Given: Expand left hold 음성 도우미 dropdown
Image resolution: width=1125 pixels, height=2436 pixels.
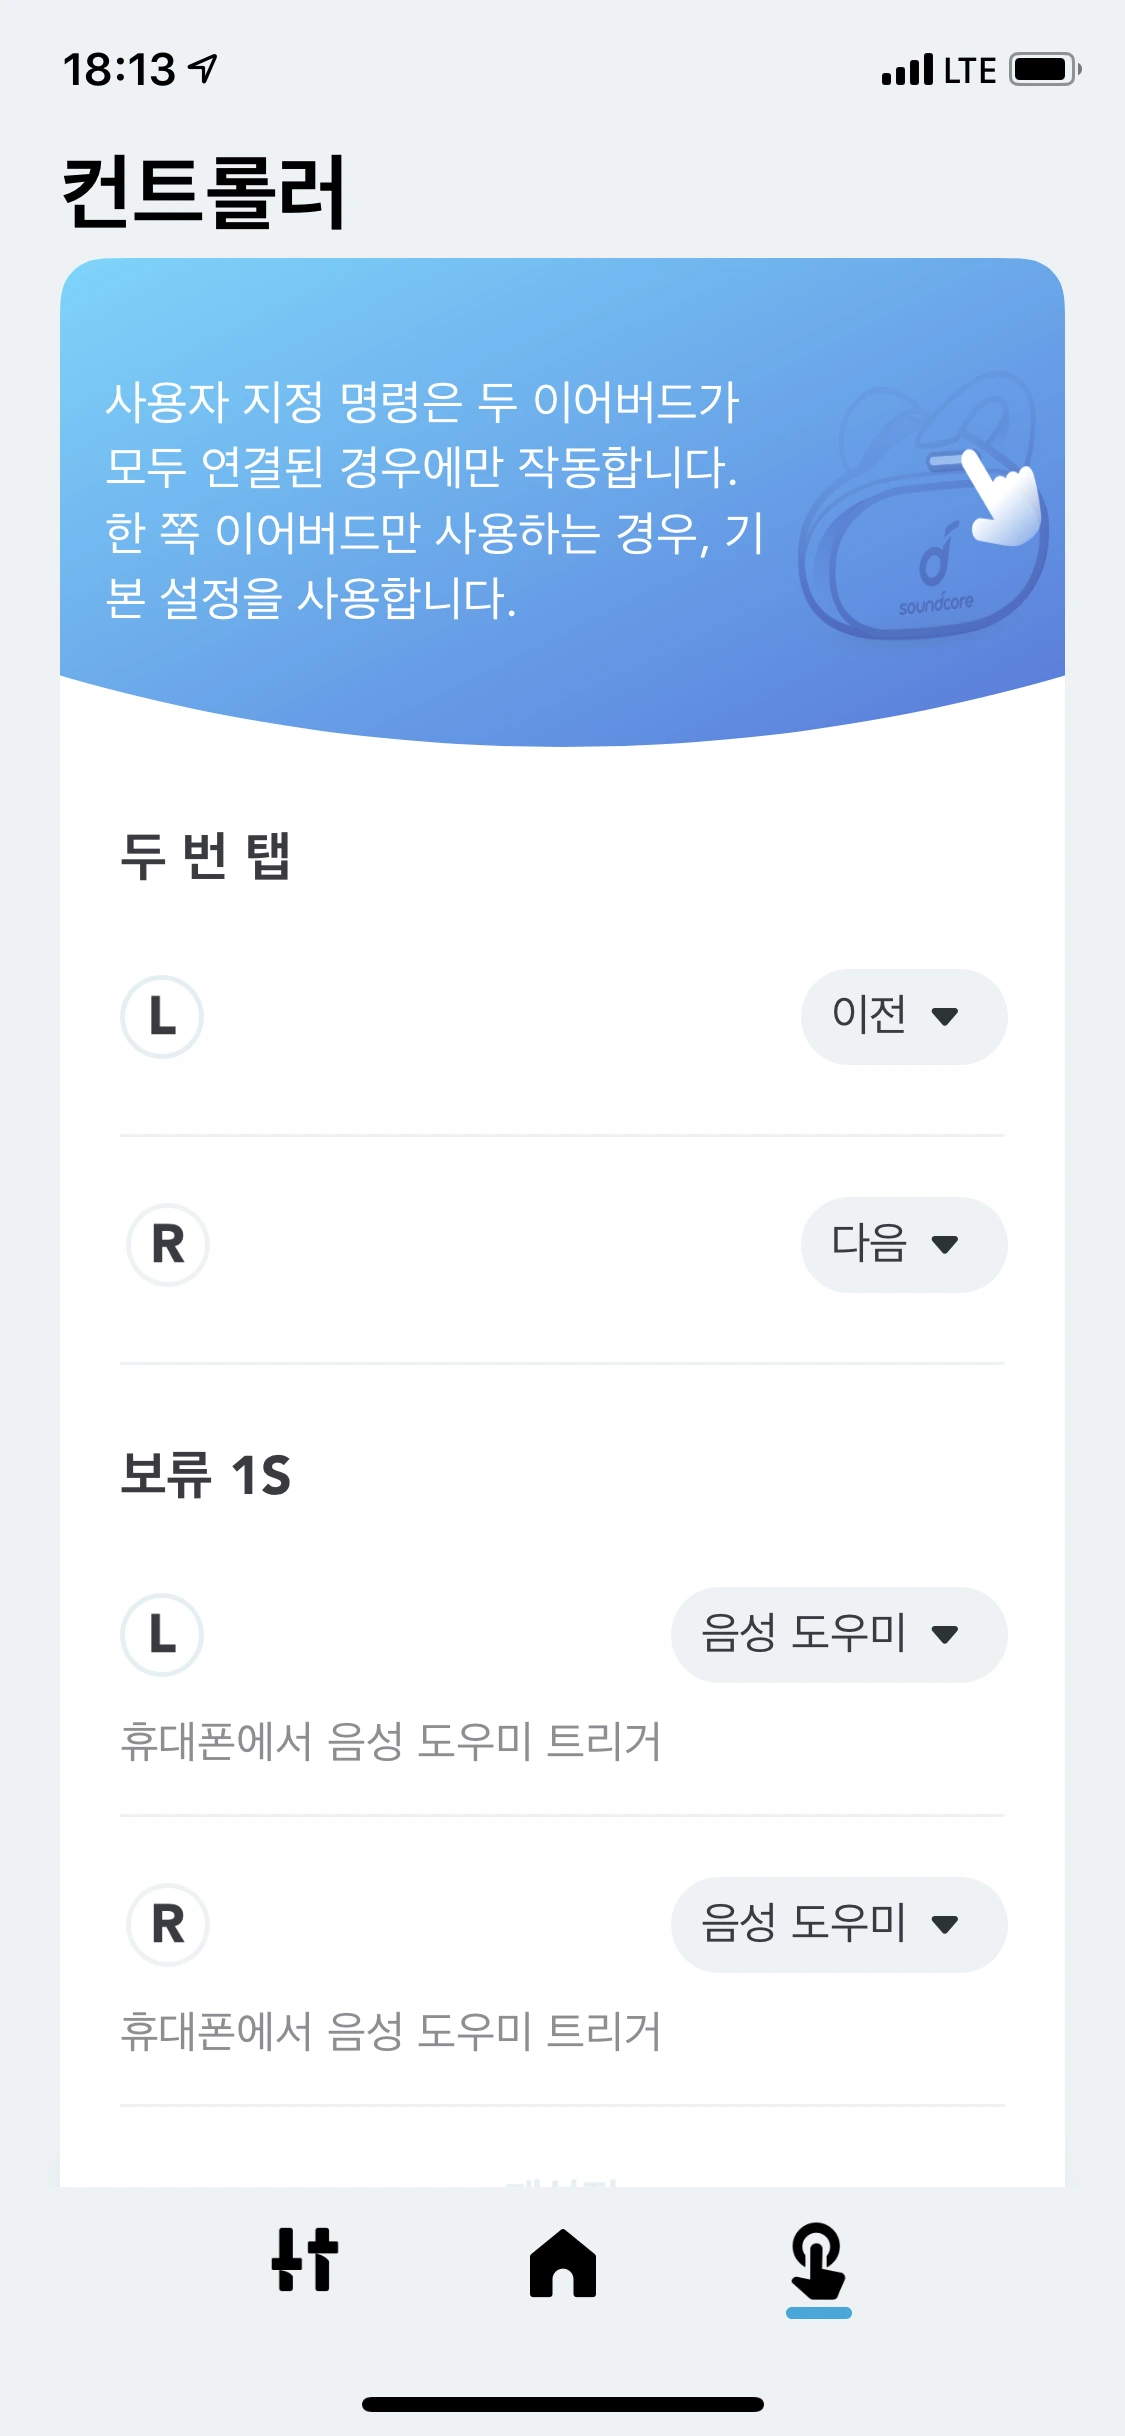Looking at the screenshot, I should pyautogui.click(x=838, y=1635).
